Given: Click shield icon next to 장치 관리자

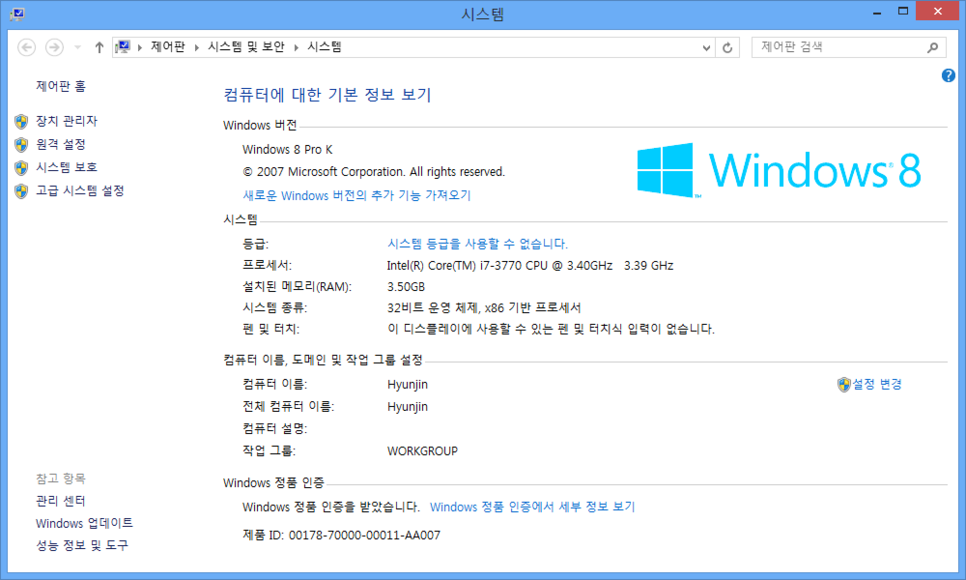Looking at the screenshot, I should [x=22, y=121].
